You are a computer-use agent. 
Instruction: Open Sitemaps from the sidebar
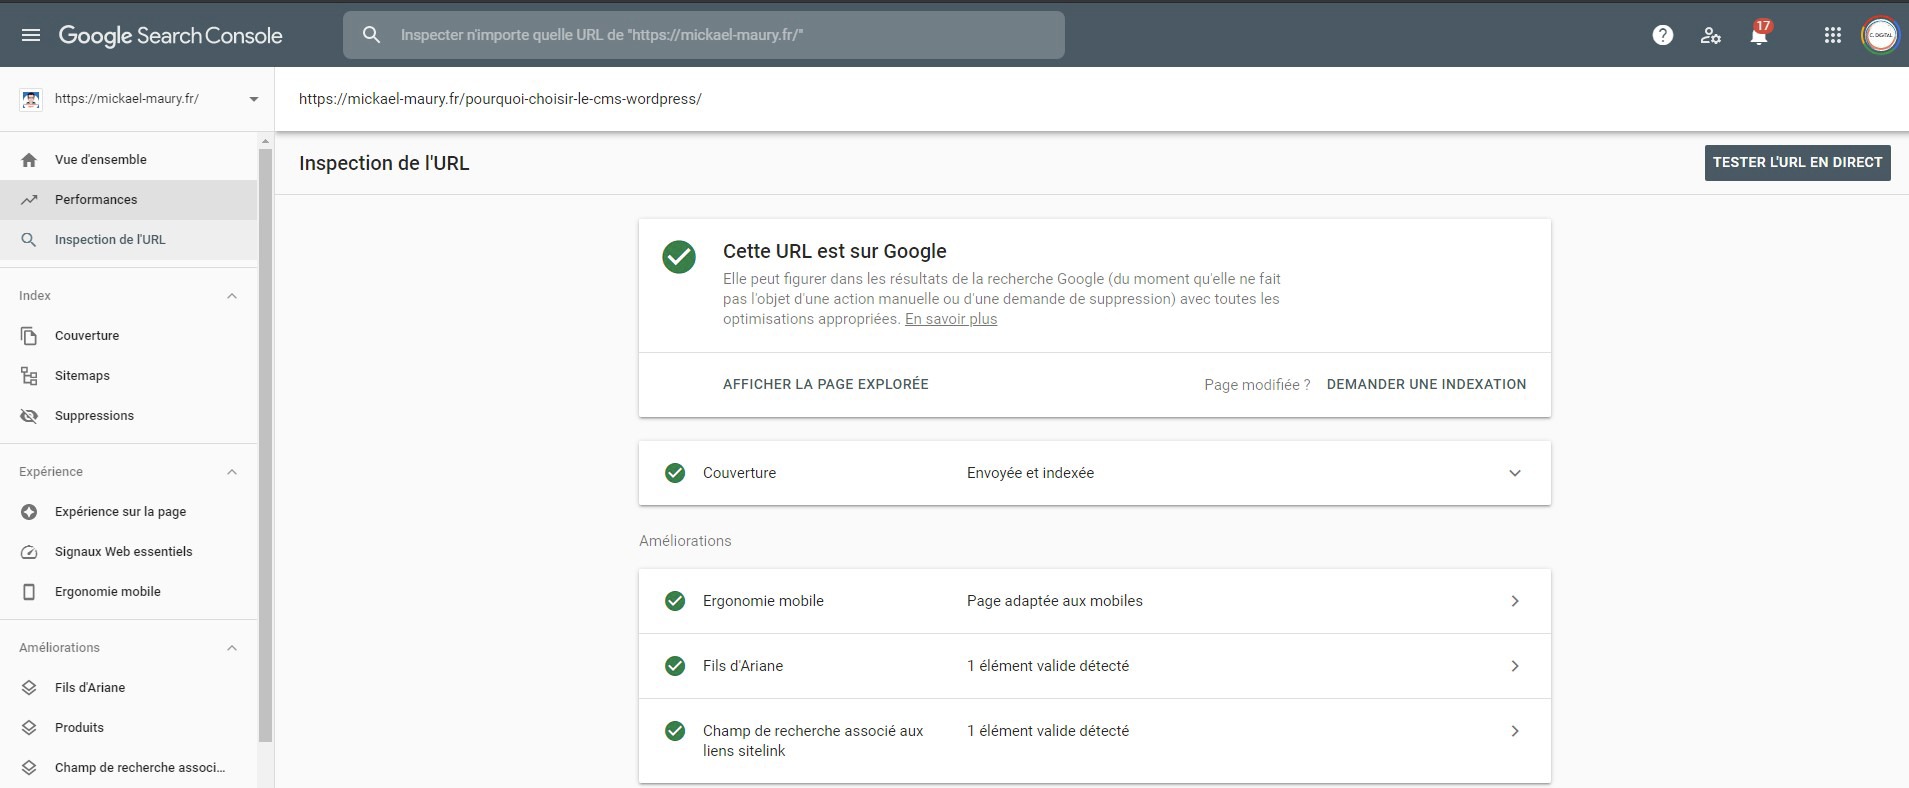pyautogui.click(x=82, y=376)
